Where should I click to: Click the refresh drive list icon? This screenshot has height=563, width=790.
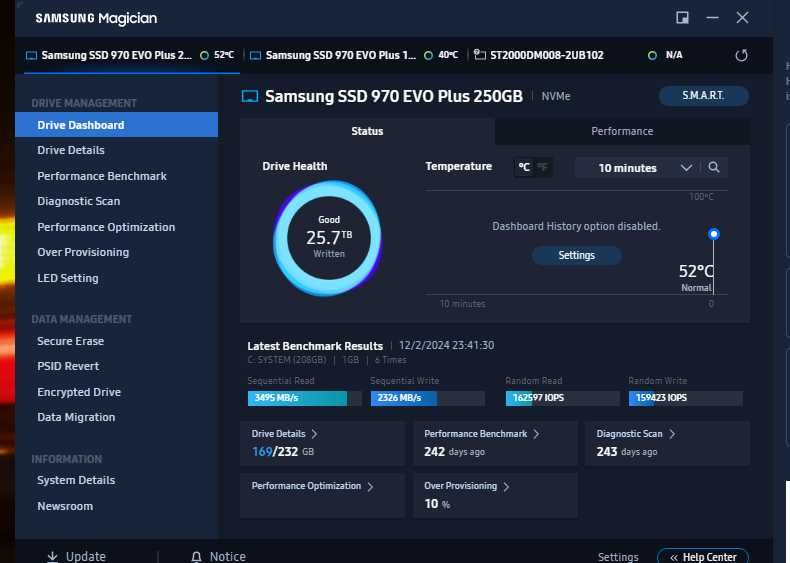click(x=741, y=55)
